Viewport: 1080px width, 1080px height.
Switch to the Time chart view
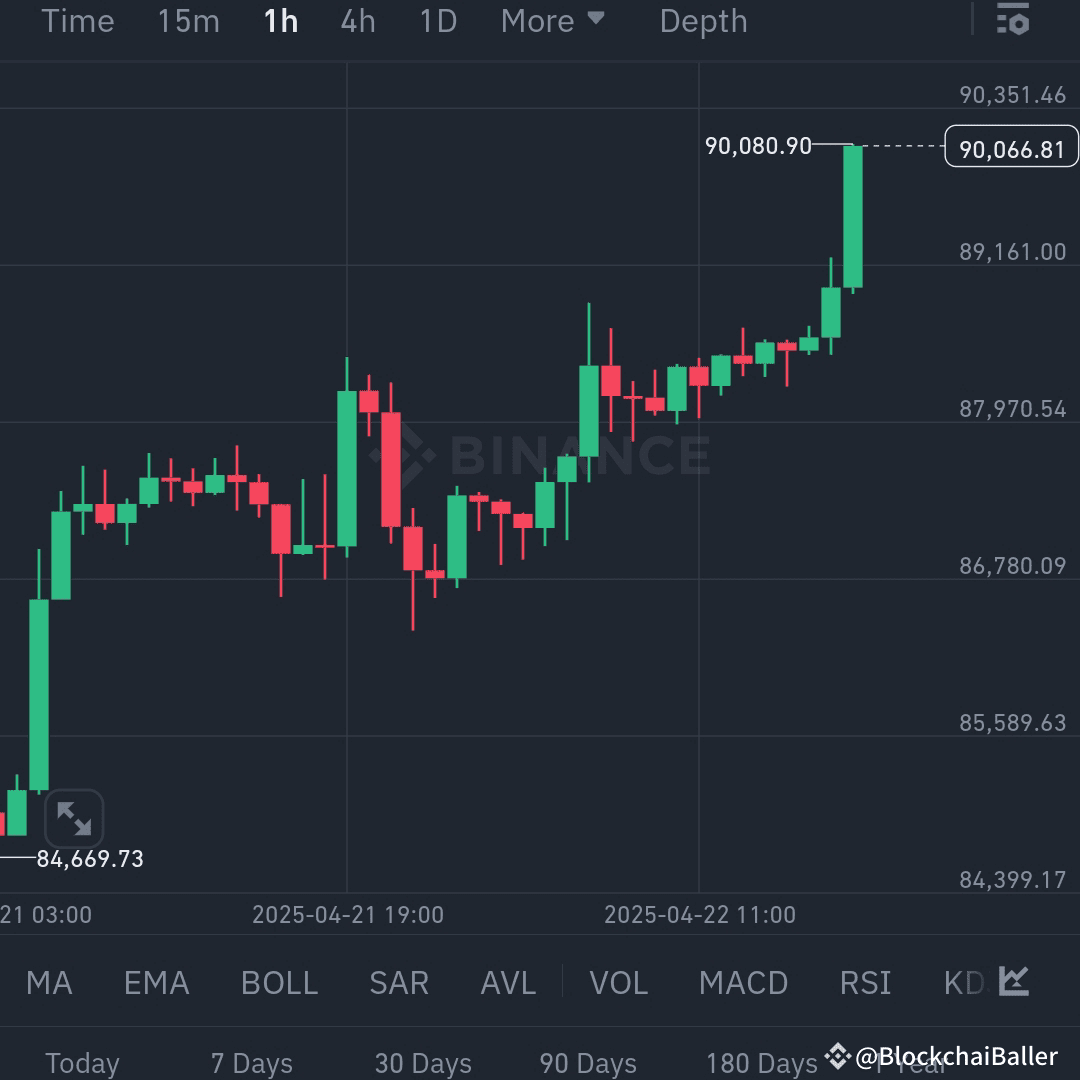tap(78, 21)
